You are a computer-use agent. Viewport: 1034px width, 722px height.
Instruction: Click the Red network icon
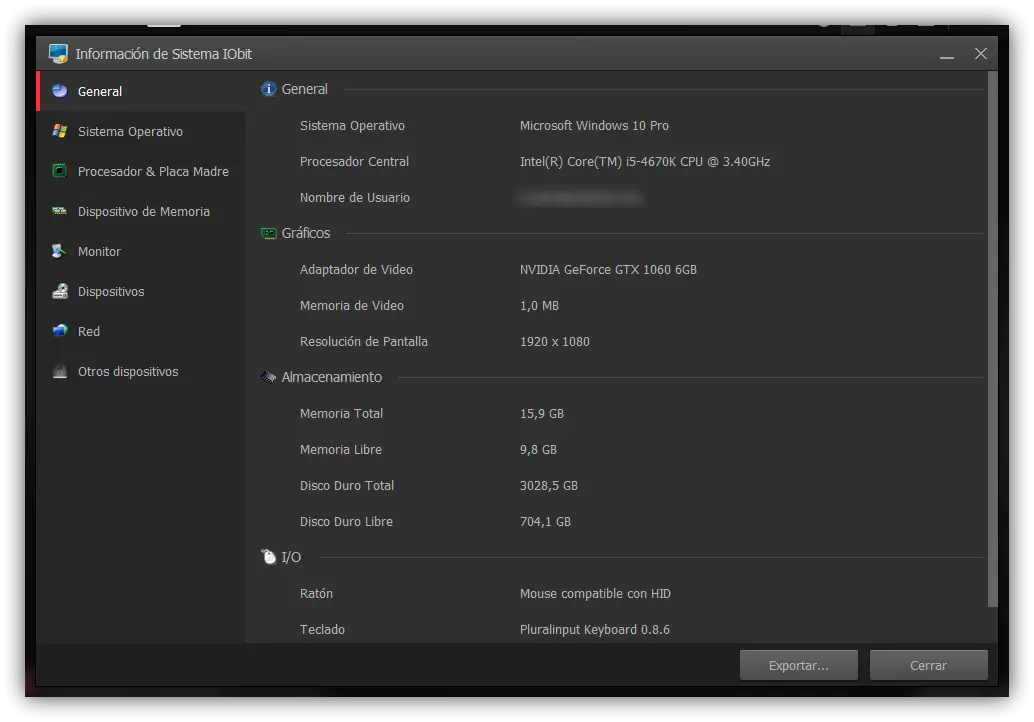[59, 331]
